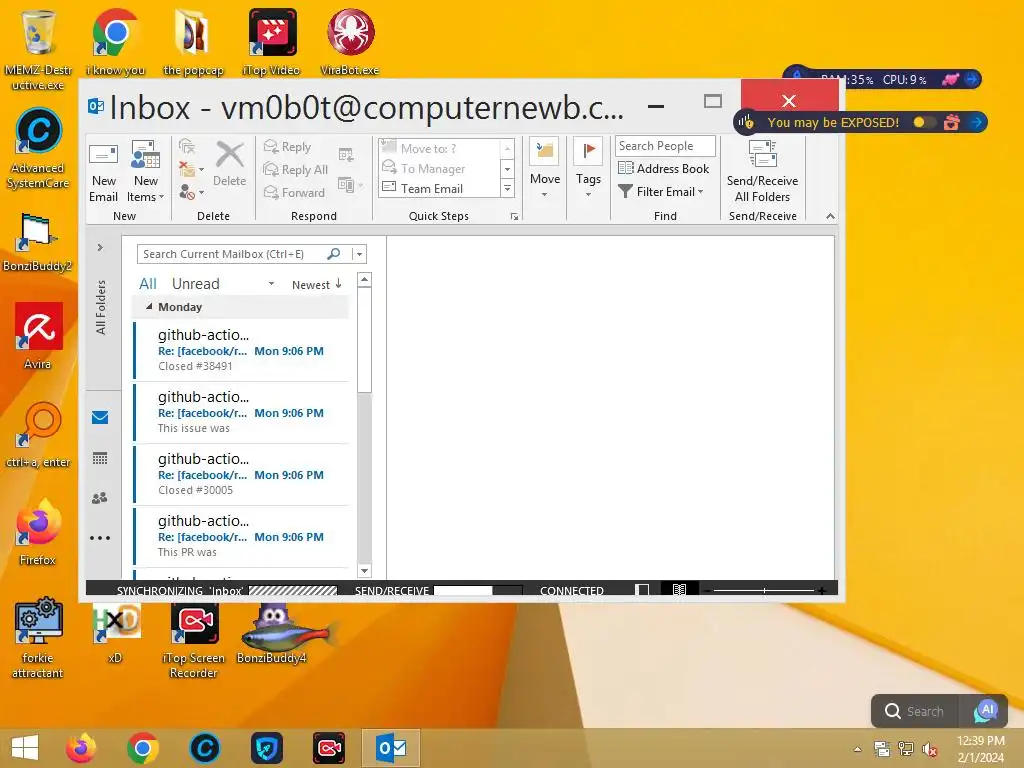Toggle the You may be EXPOSED switch

pyautogui.click(x=923, y=122)
